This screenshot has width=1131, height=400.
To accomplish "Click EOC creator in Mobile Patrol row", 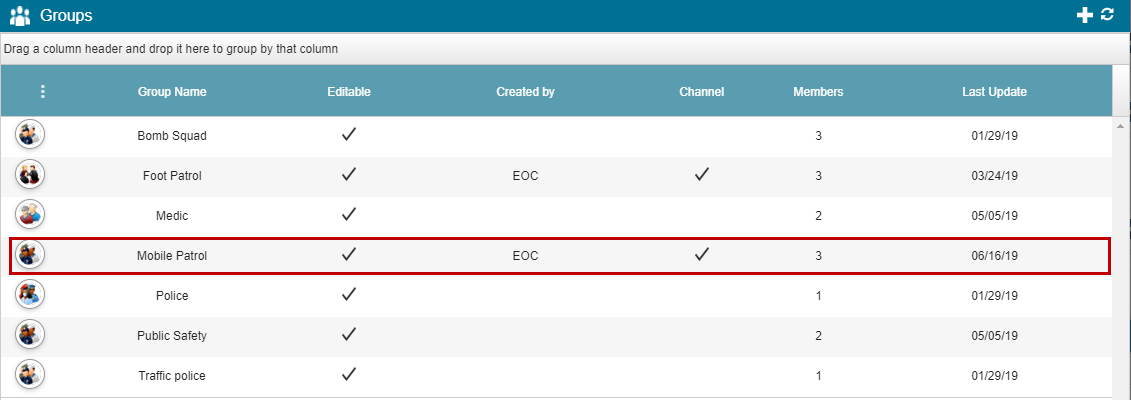I will 525,256.
